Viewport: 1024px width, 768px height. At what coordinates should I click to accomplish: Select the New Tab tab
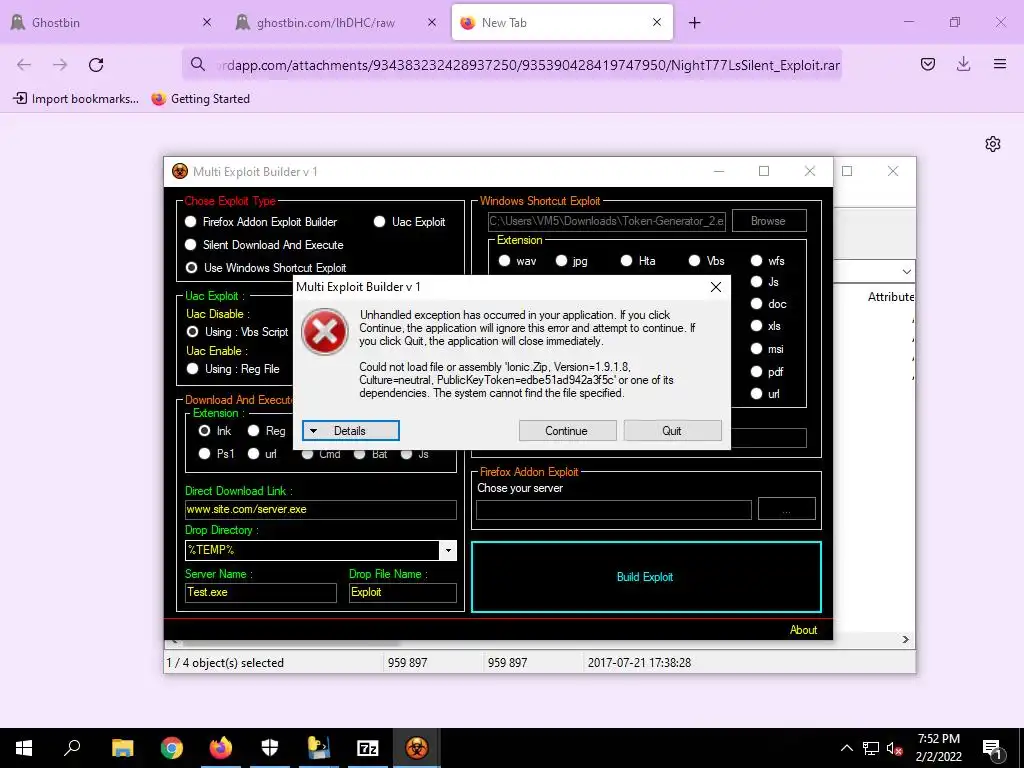[x=562, y=23]
